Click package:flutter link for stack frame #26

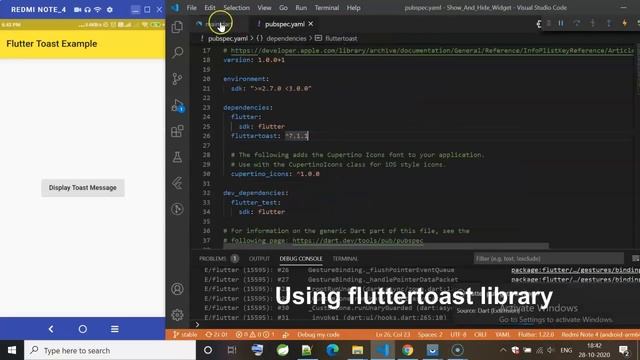coord(576,270)
